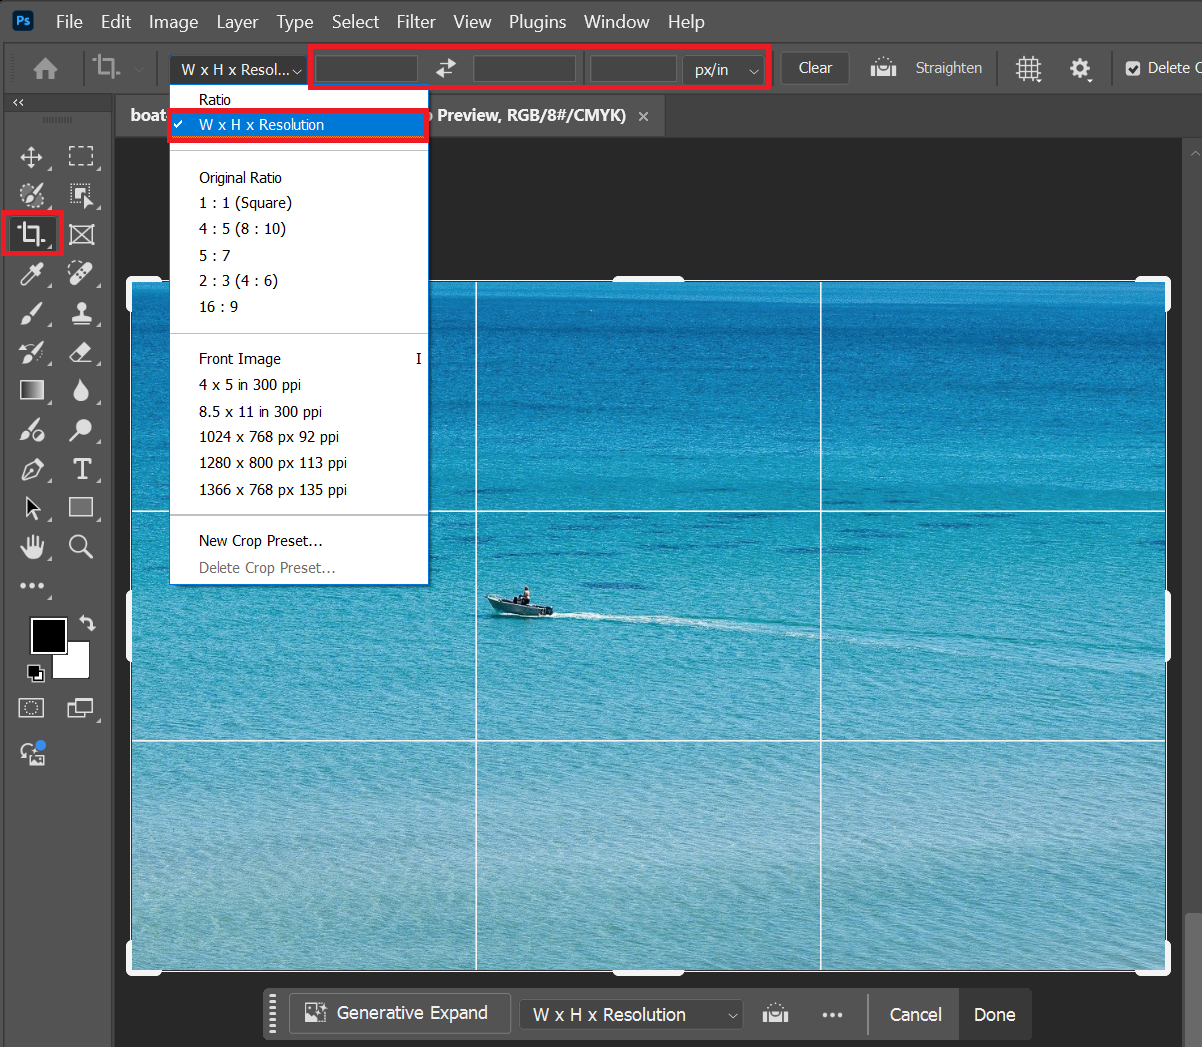
Task: Select the Eyedropper tool
Action: point(31,274)
